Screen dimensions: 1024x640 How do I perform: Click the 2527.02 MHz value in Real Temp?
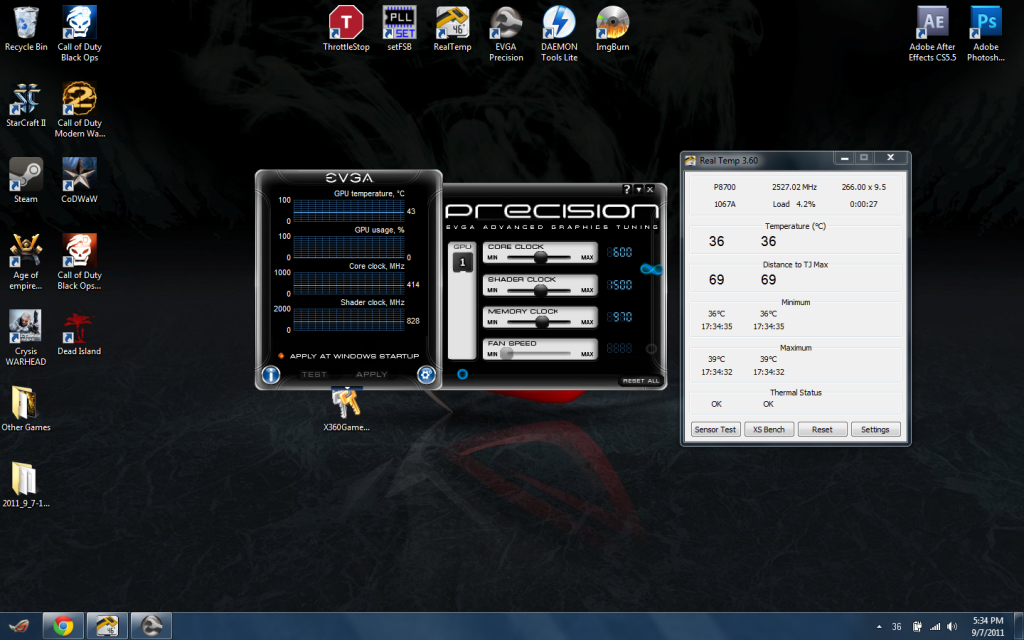(794, 187)
